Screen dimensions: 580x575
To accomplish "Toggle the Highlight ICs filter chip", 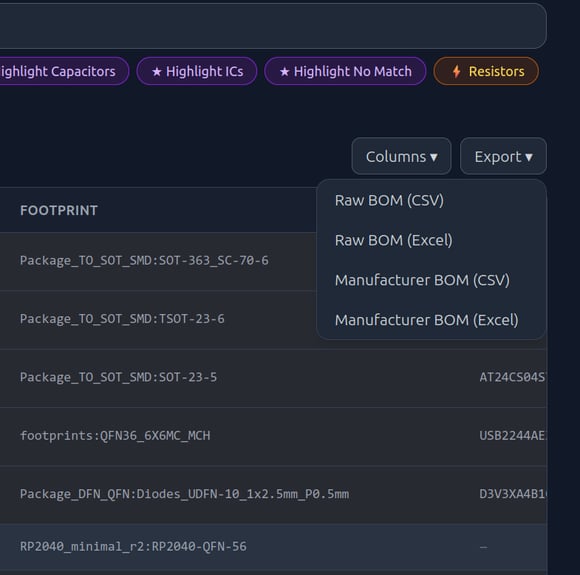I will pyautogui.click(x=197, y=71).
